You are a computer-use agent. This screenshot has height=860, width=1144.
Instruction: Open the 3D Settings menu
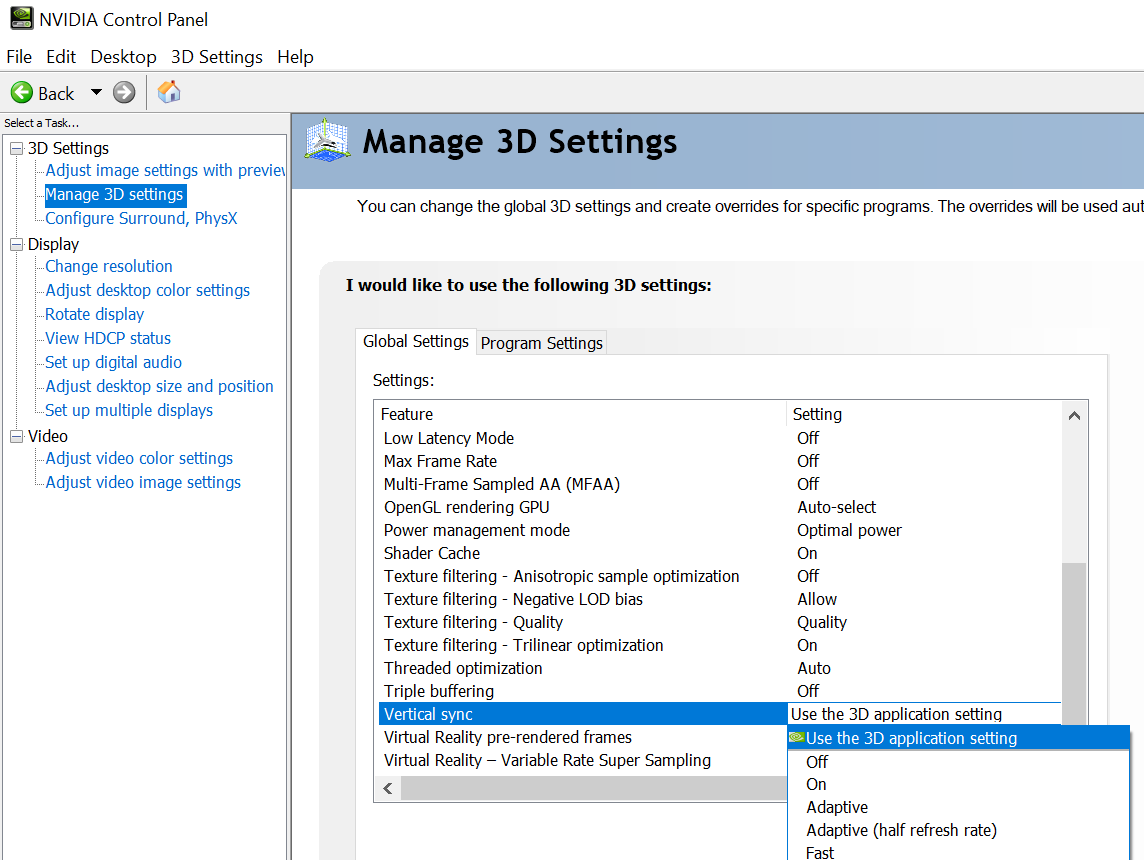[x=217, y=57]
